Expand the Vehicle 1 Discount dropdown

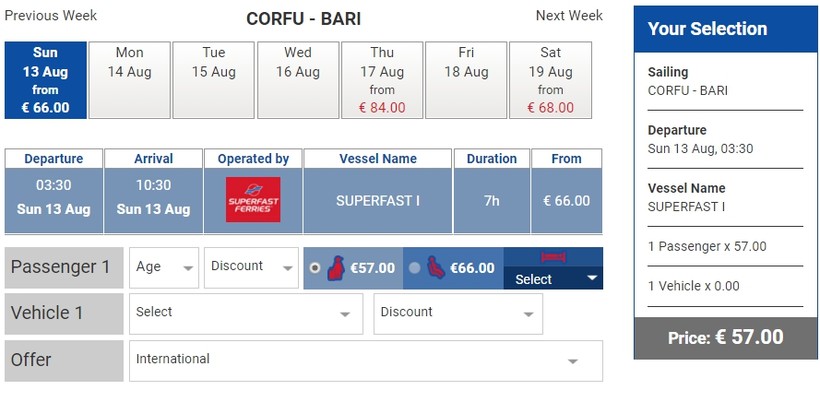[x=458, y=313]
